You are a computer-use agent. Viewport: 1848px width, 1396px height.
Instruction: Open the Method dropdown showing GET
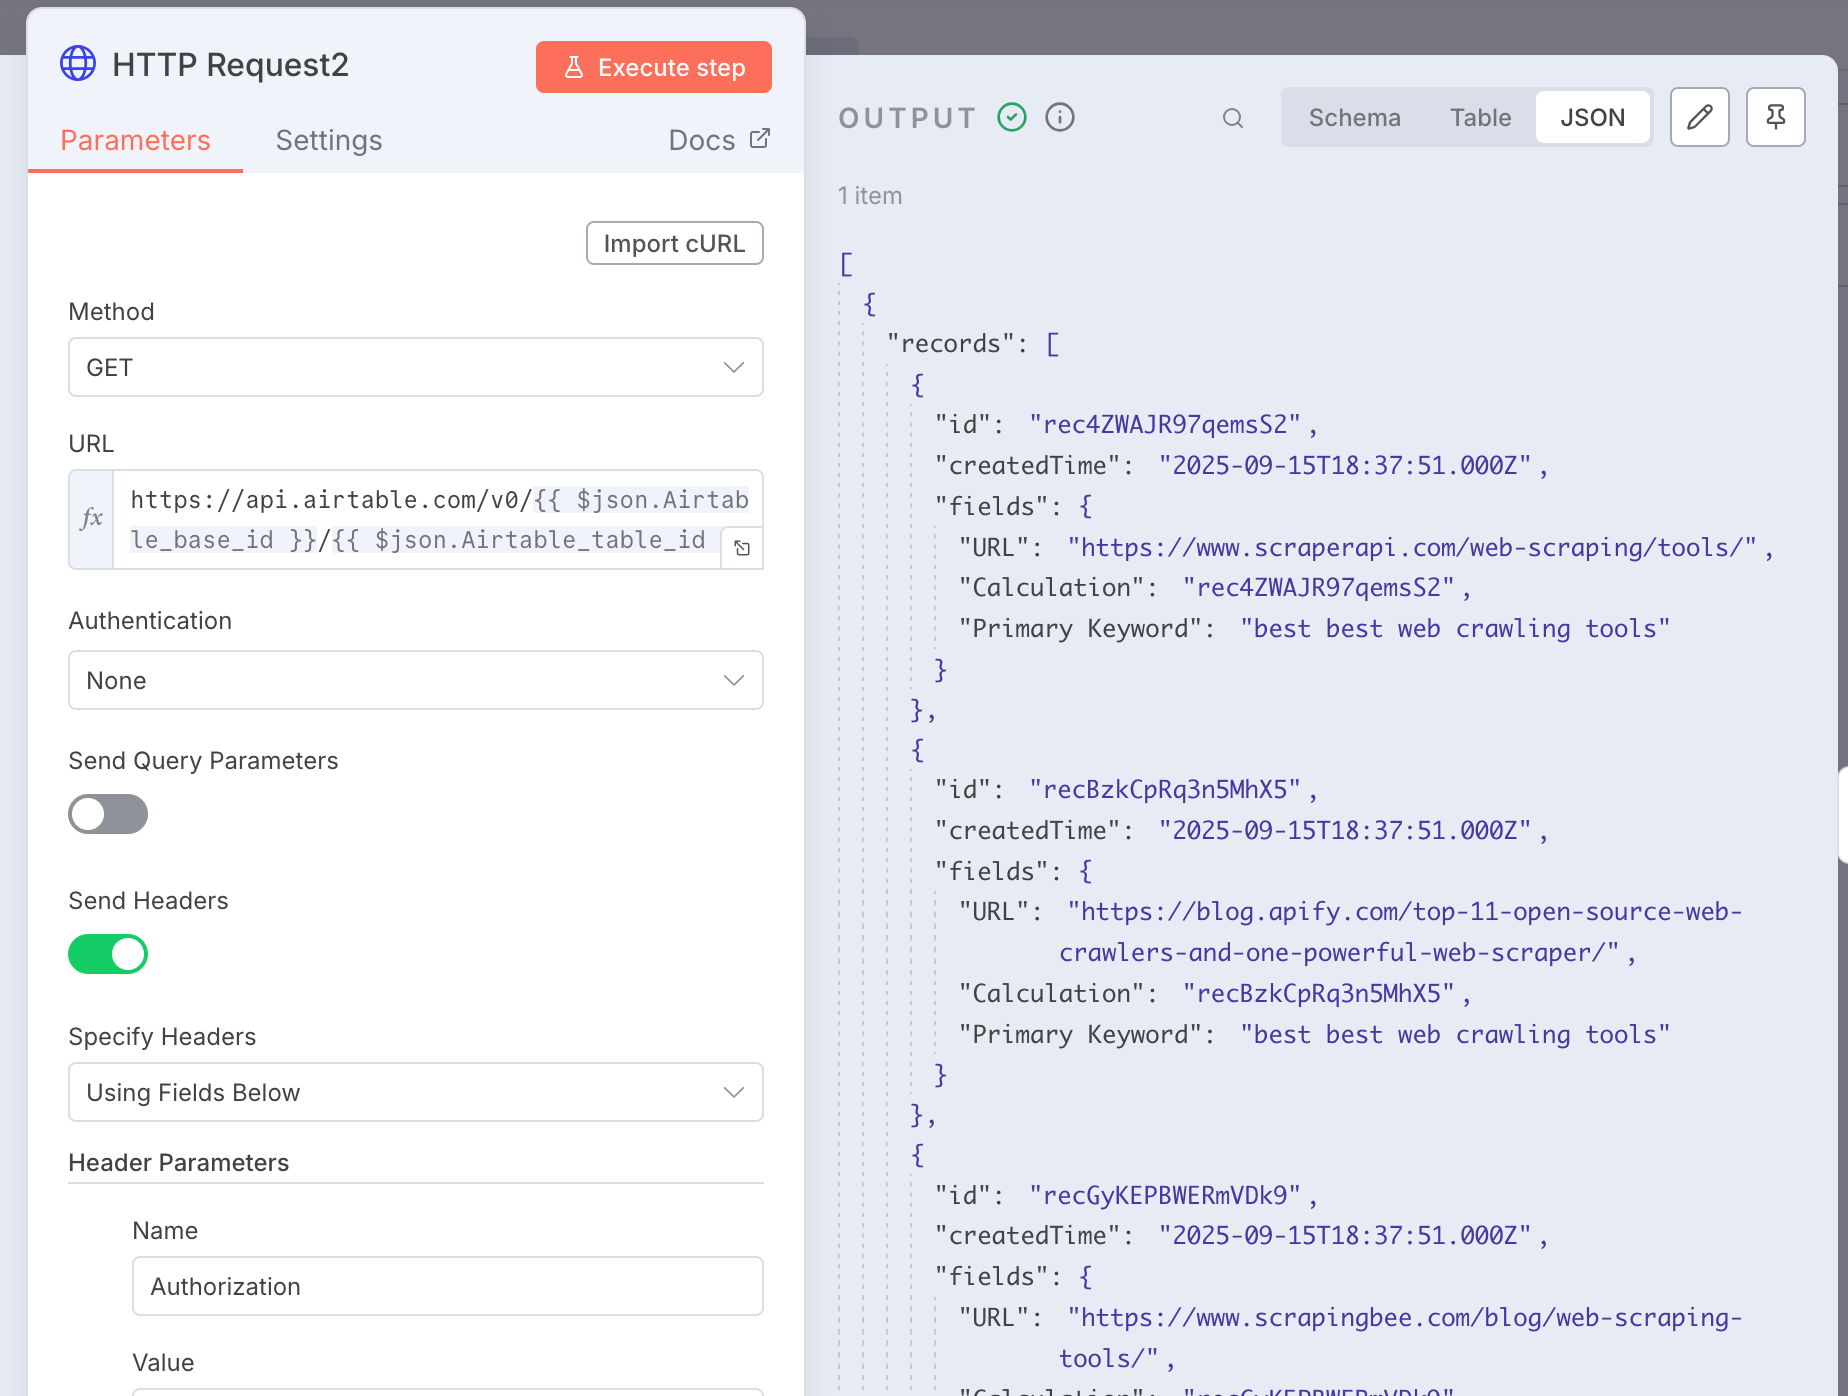(x=415, y=367)
